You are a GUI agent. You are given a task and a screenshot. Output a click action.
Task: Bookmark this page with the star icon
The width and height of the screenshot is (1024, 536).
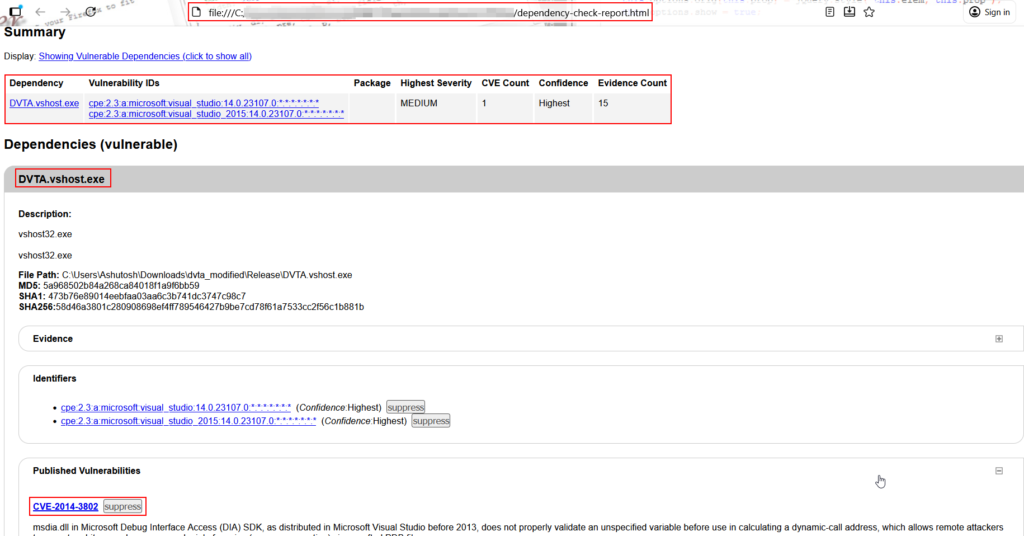click(869, 12)
